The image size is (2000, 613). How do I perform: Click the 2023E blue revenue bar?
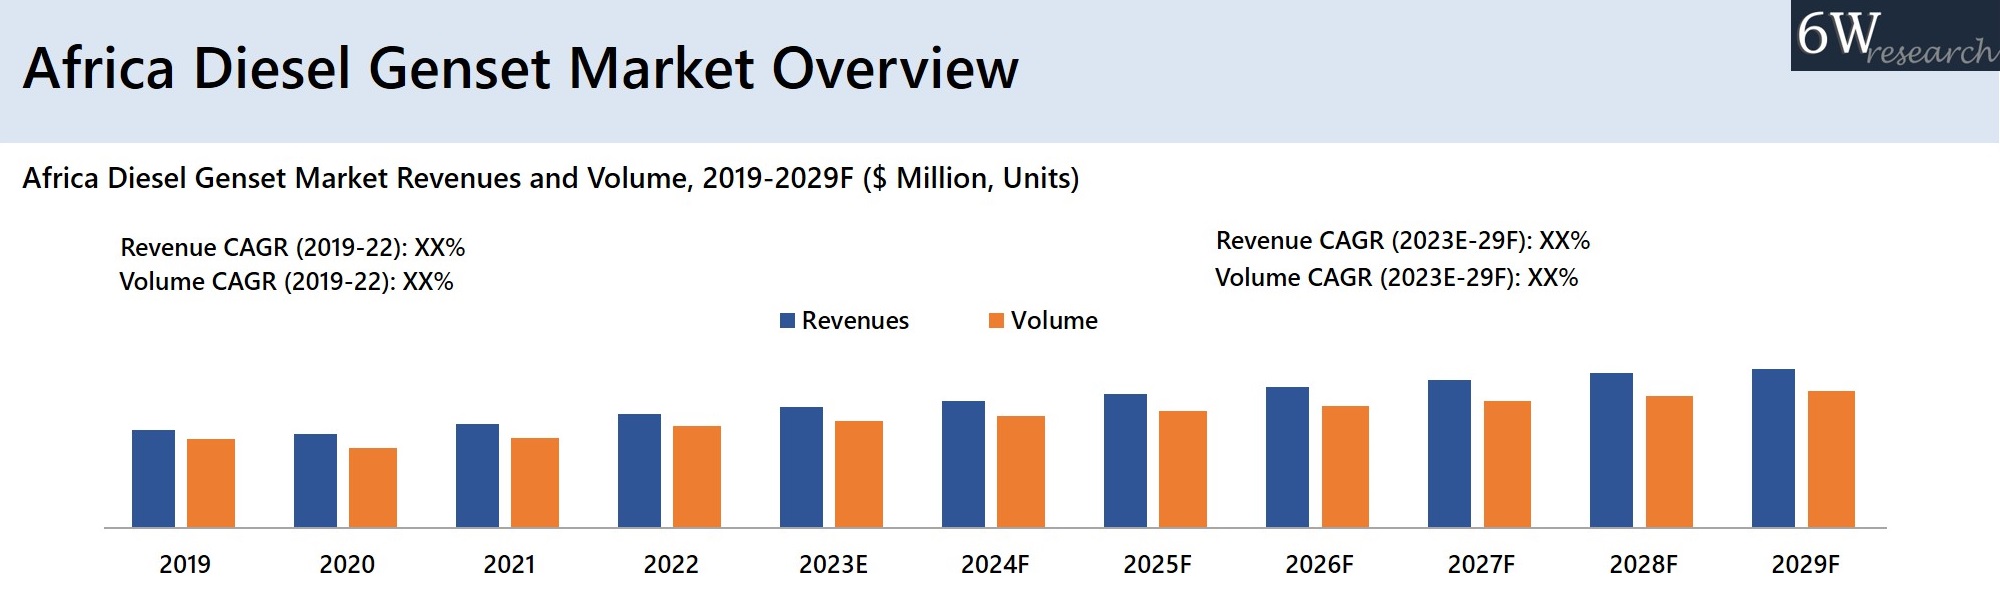click(x=801, y=467)
